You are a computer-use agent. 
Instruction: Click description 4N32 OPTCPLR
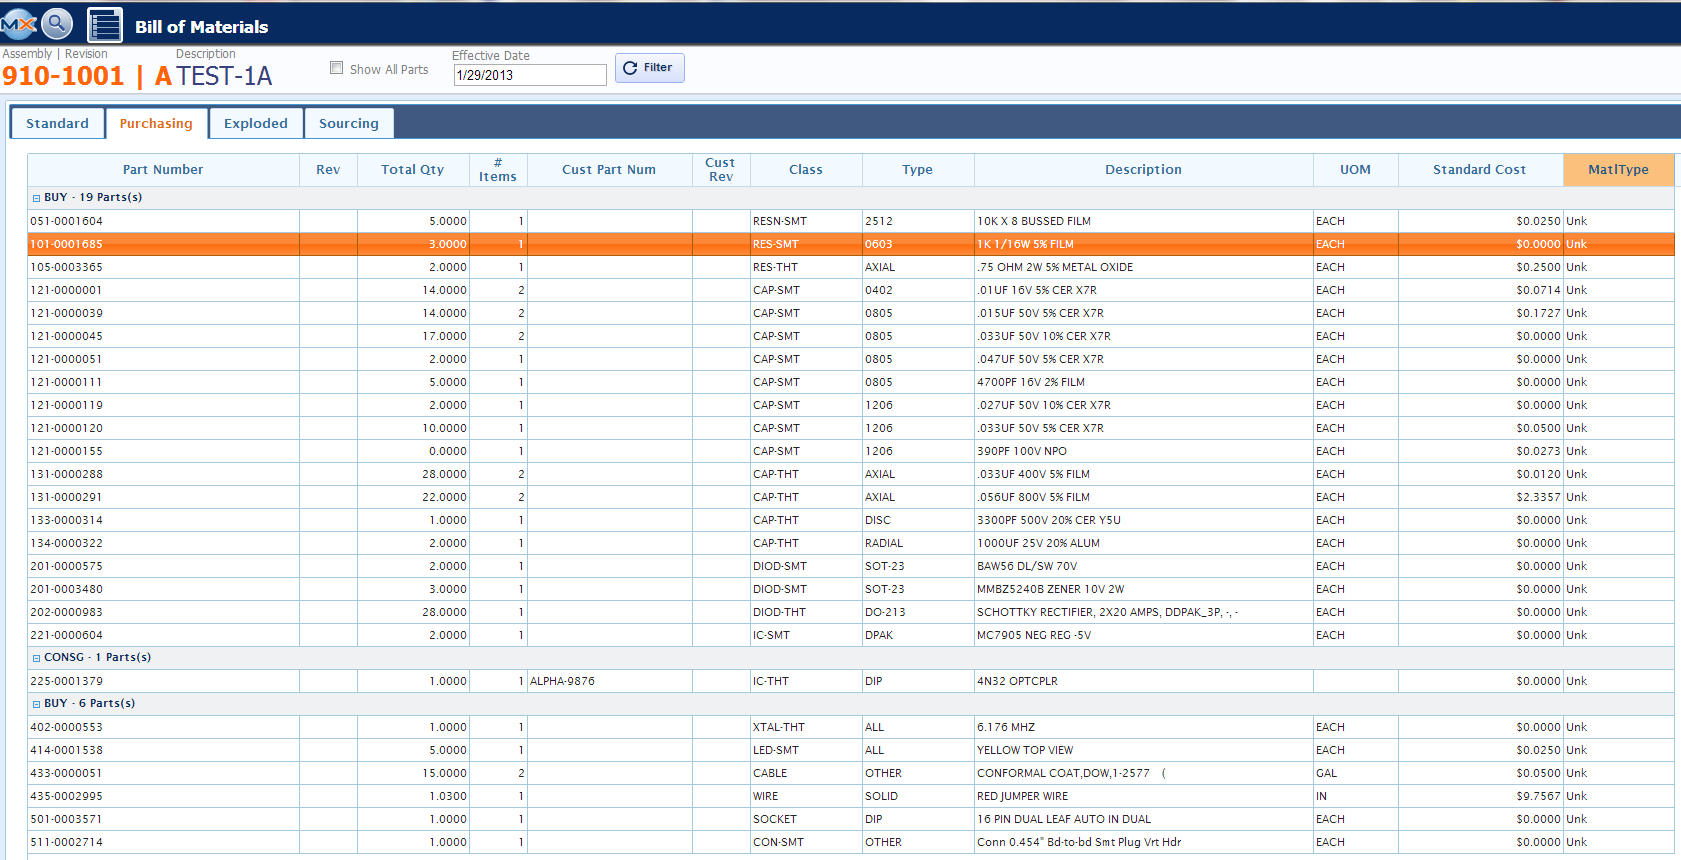click(1017, 681)
